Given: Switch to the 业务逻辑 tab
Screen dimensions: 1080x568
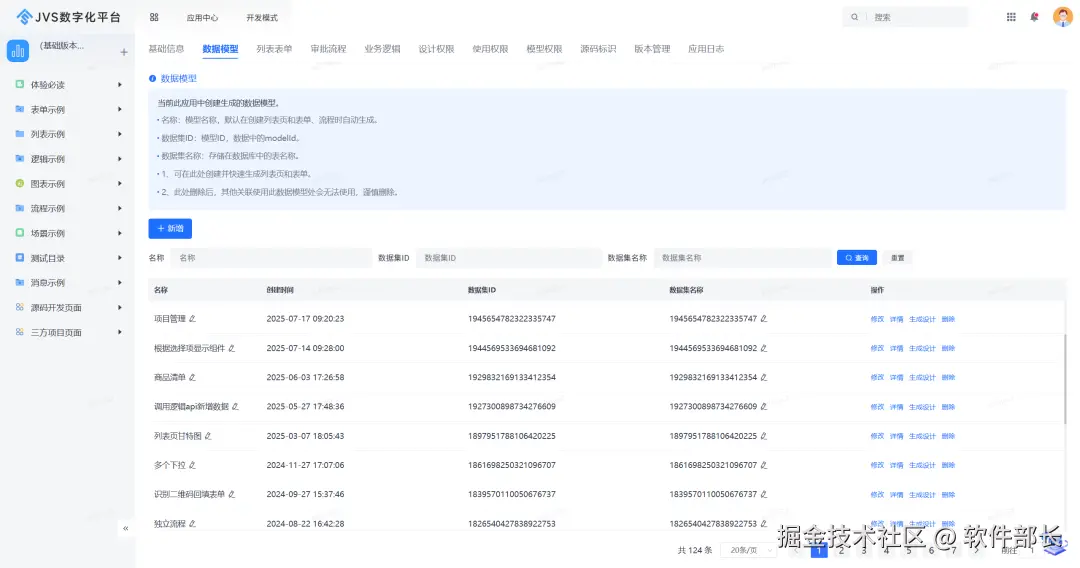Looking at the screenshot, I should (x=382, y=49).
